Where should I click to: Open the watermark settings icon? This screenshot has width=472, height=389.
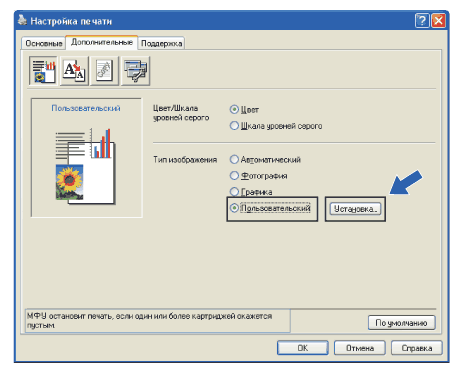point(104,71)
